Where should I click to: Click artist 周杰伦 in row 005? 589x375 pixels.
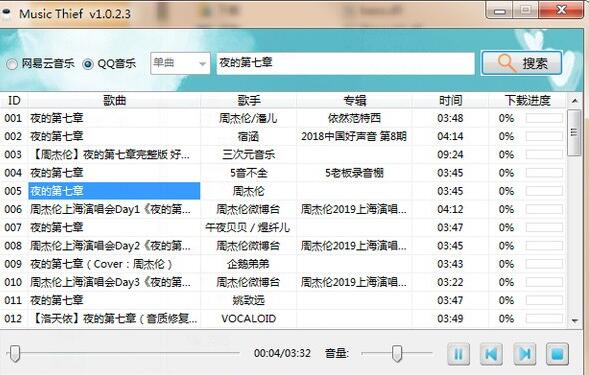(248, 191)
